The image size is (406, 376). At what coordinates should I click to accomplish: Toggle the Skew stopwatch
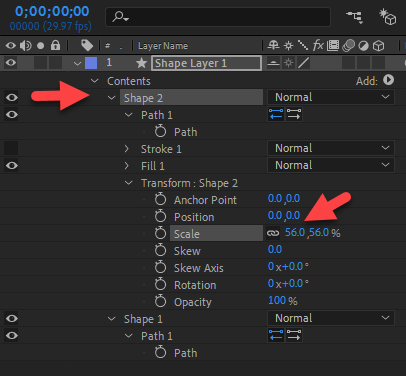tap(160, 250)
